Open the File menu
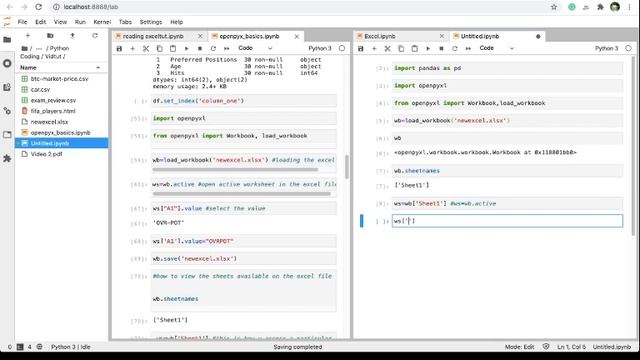Screen dimensions: 640x360 (22, 22)
